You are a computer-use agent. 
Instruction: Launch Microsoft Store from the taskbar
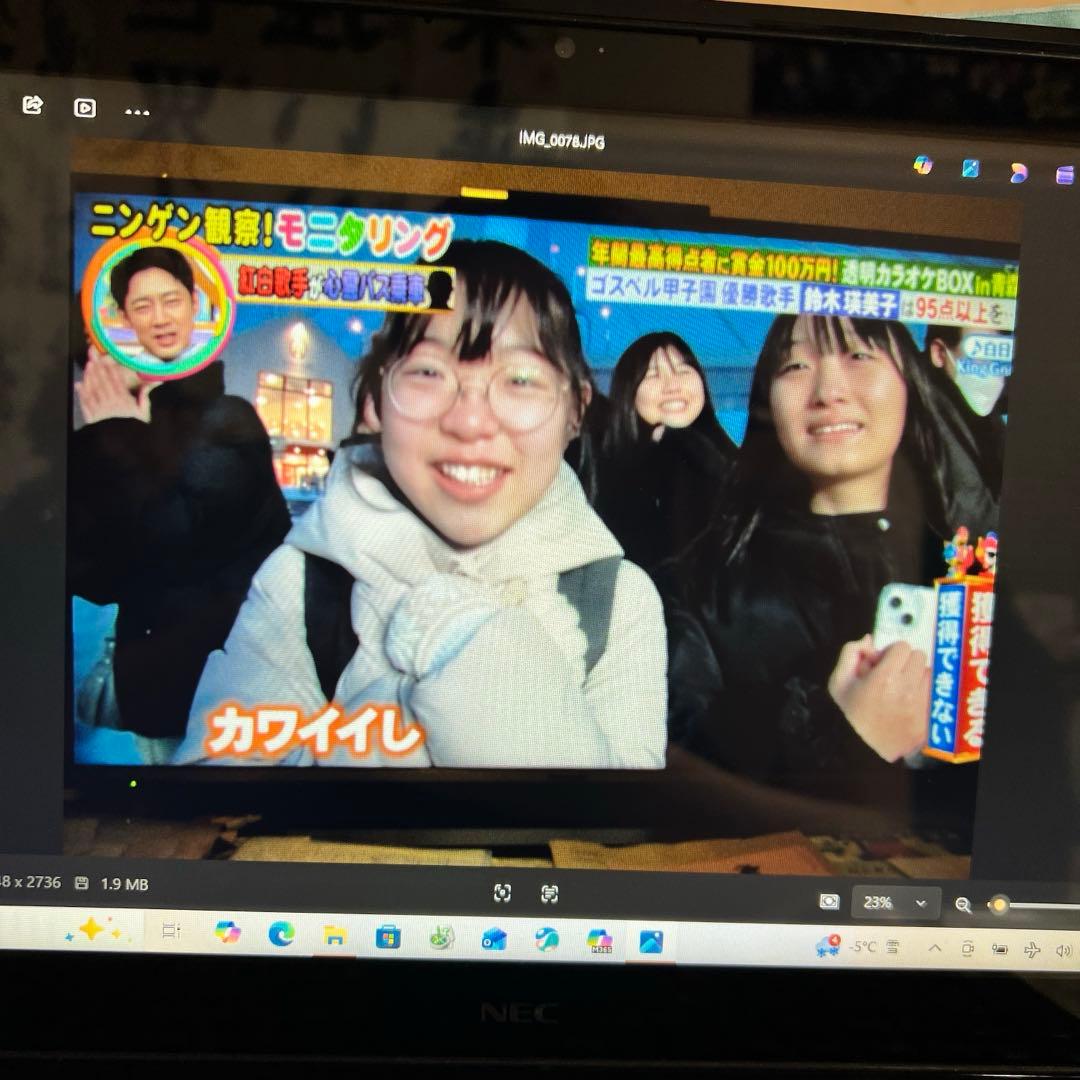tap(388, 936)
